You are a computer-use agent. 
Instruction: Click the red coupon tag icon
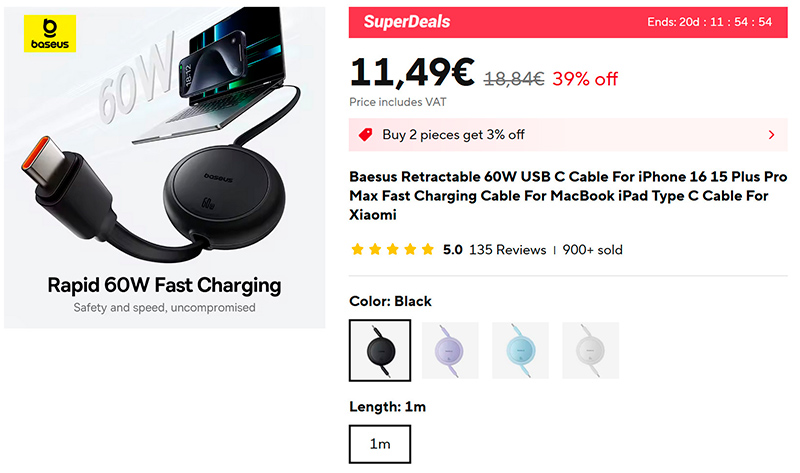(365, 134)
